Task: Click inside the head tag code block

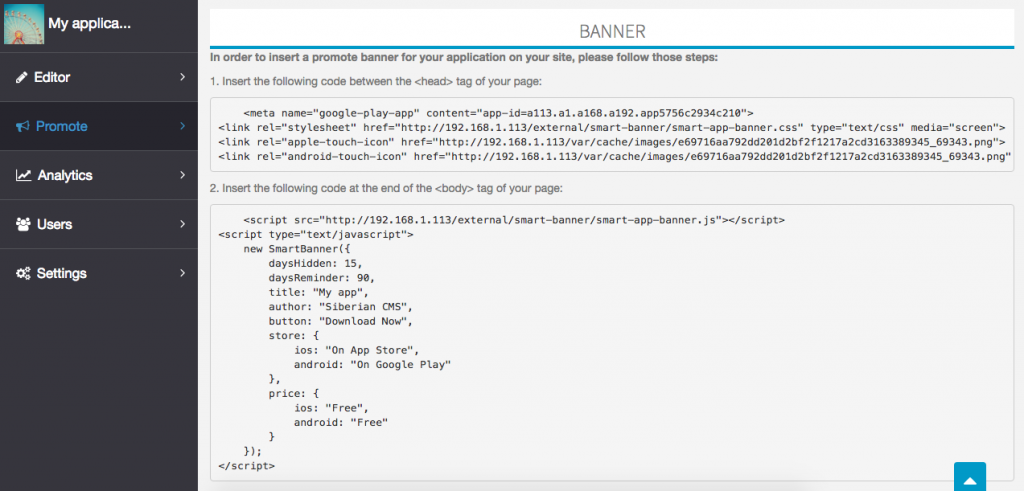Action: [612, 134]
